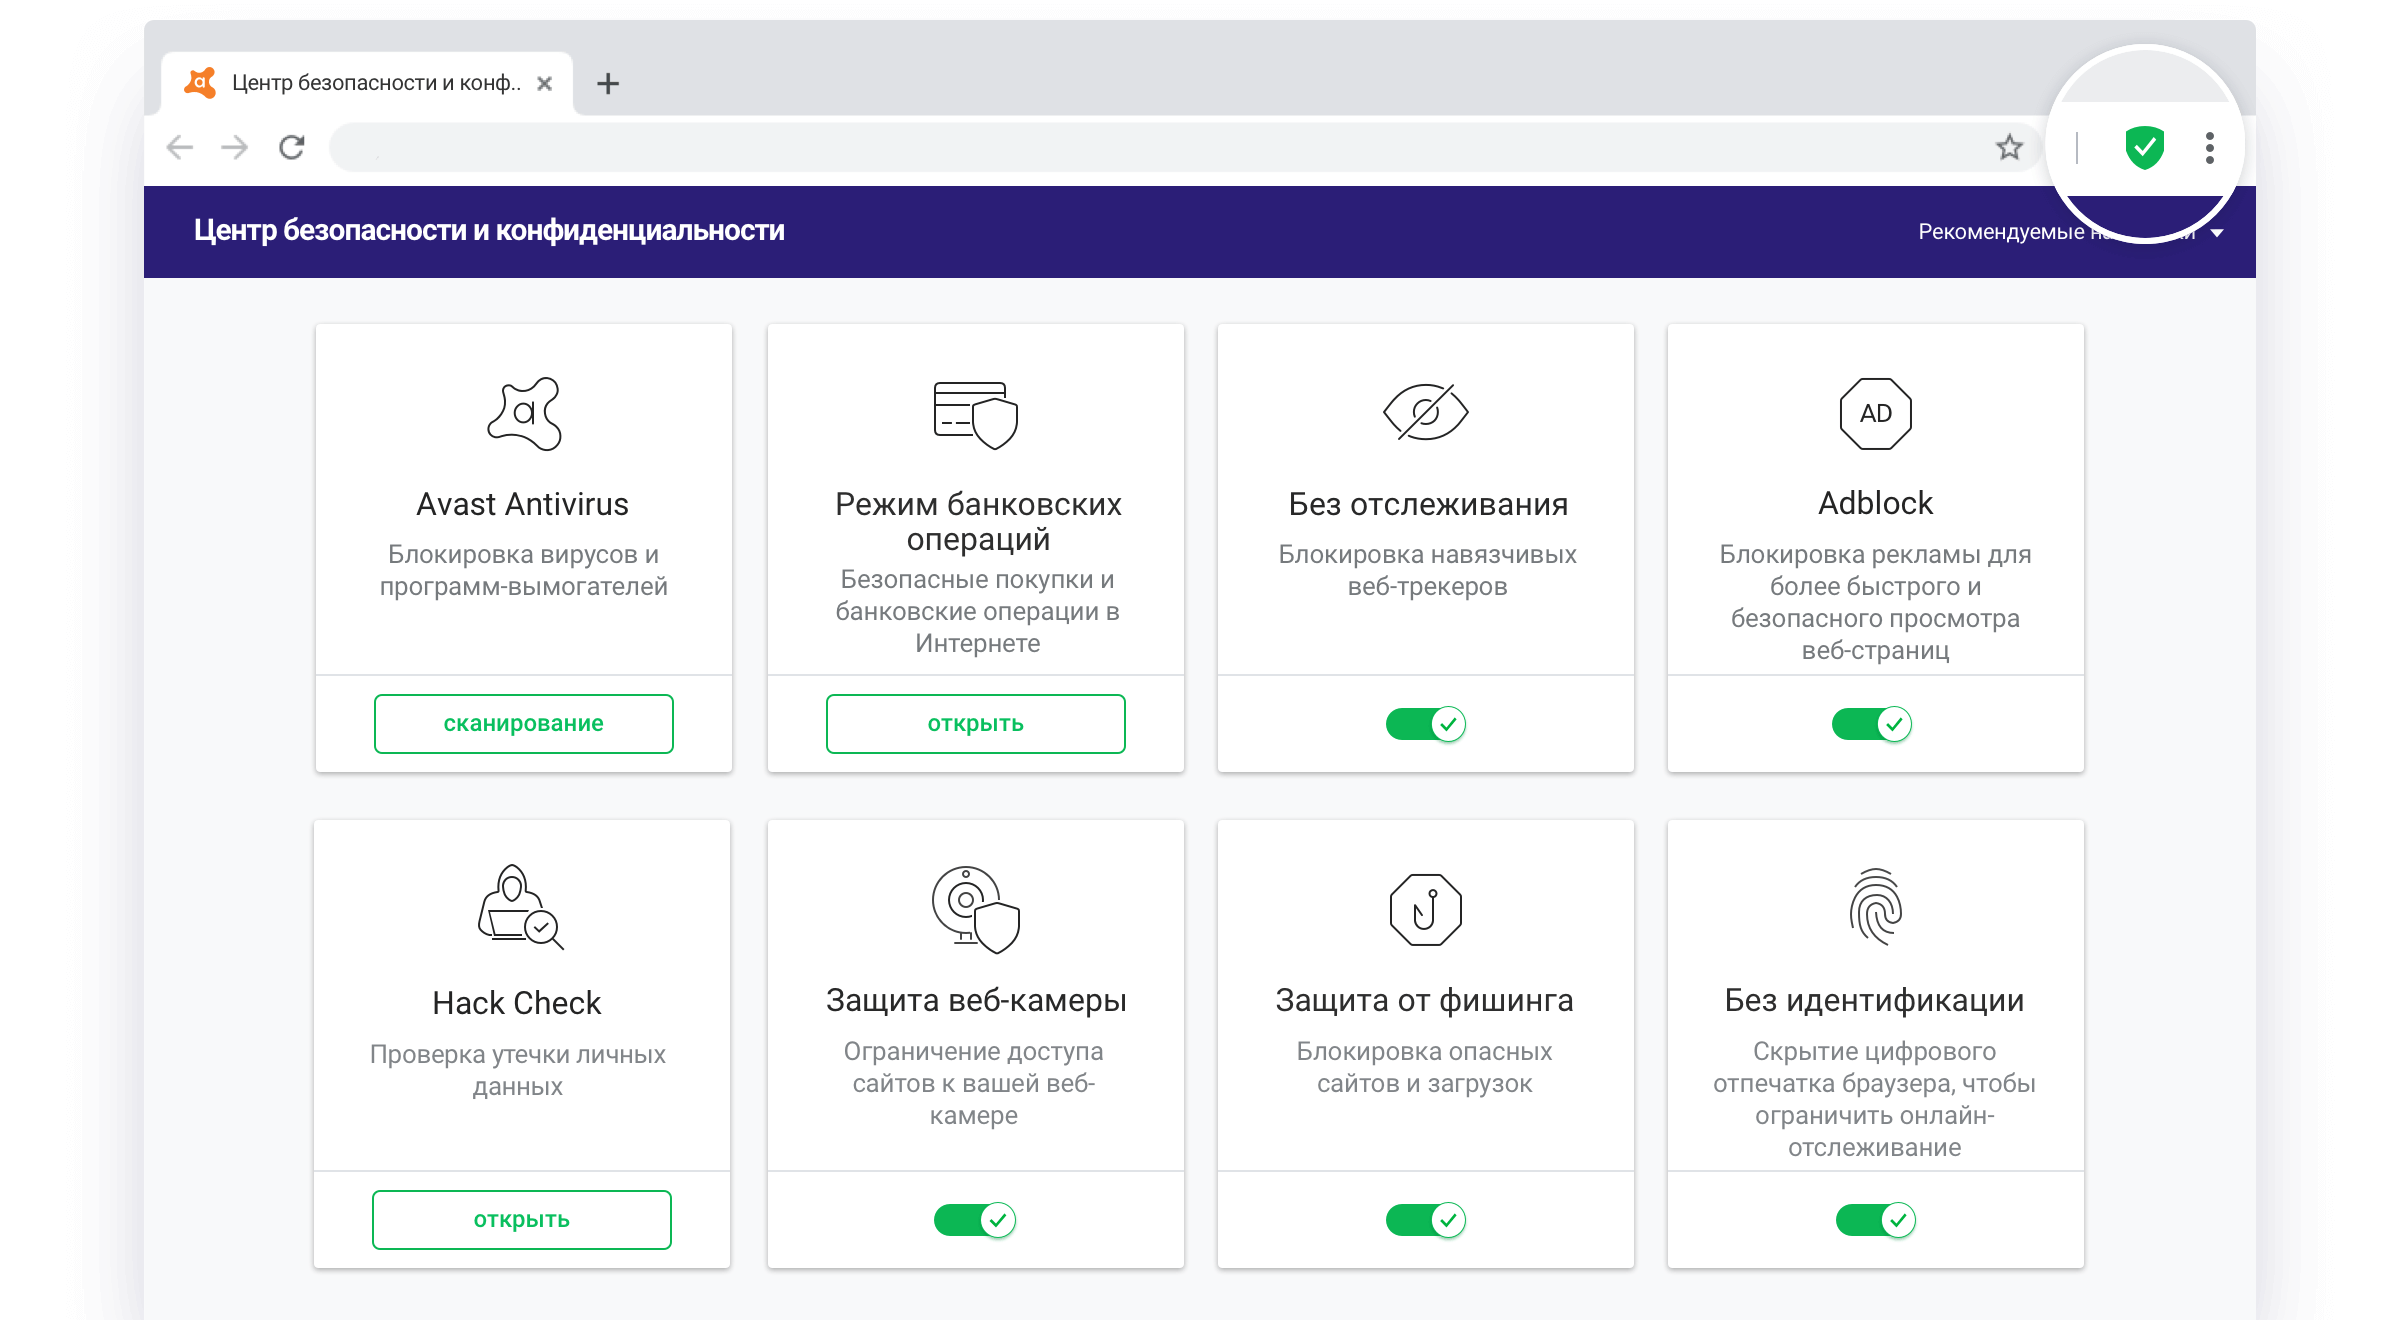Turn off the Adblock toggle
Image resolution: width=2400 pixels, height=1320 pixels.
1871,723
